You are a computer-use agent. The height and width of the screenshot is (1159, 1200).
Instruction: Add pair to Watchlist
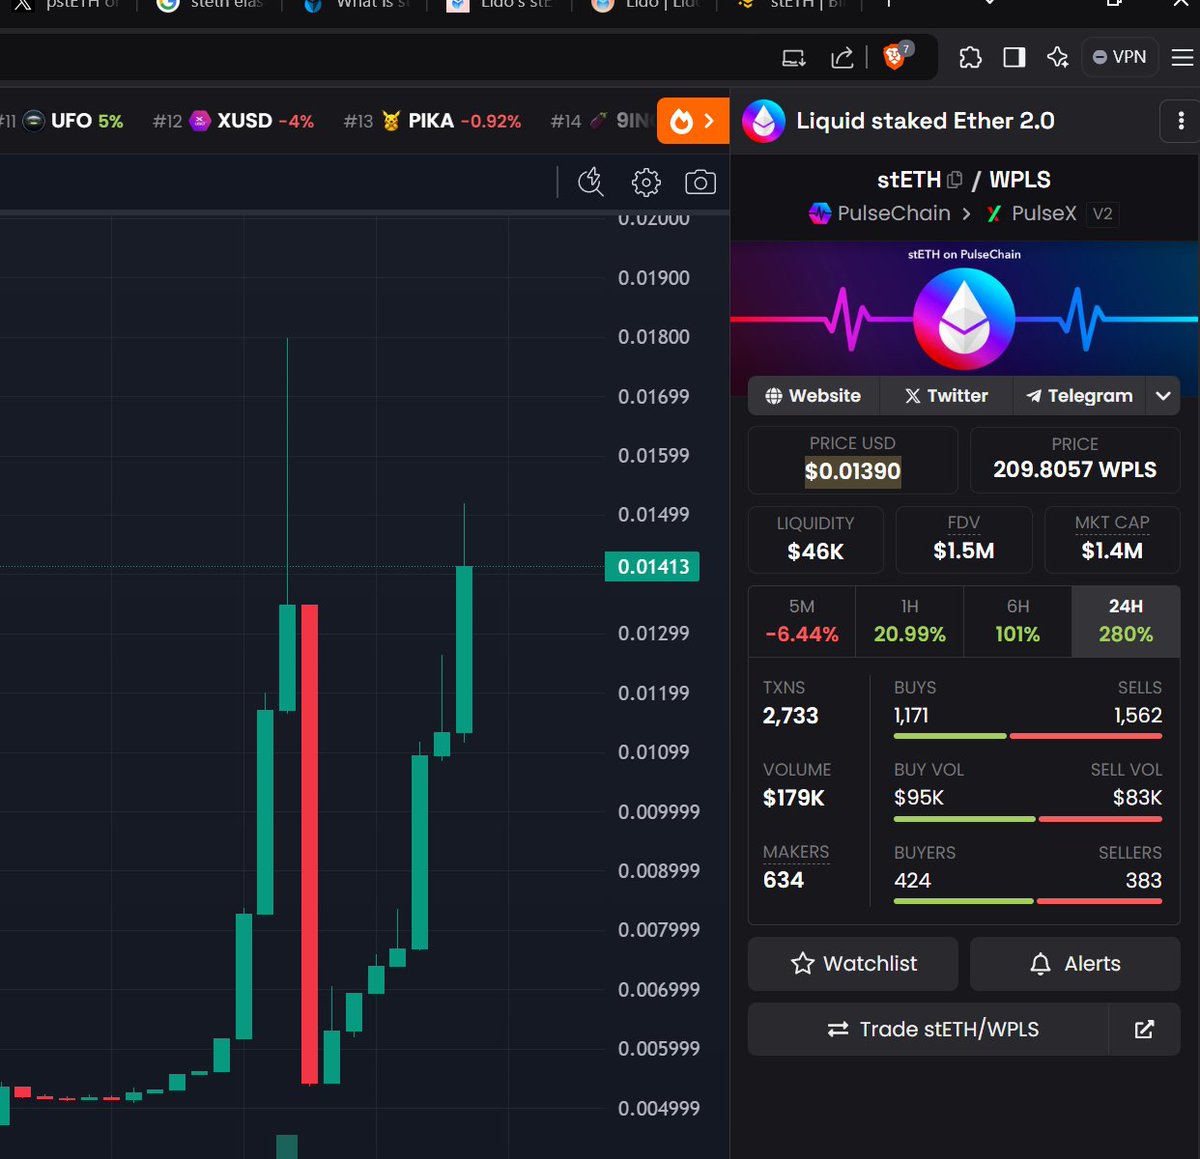click(853, 964)
